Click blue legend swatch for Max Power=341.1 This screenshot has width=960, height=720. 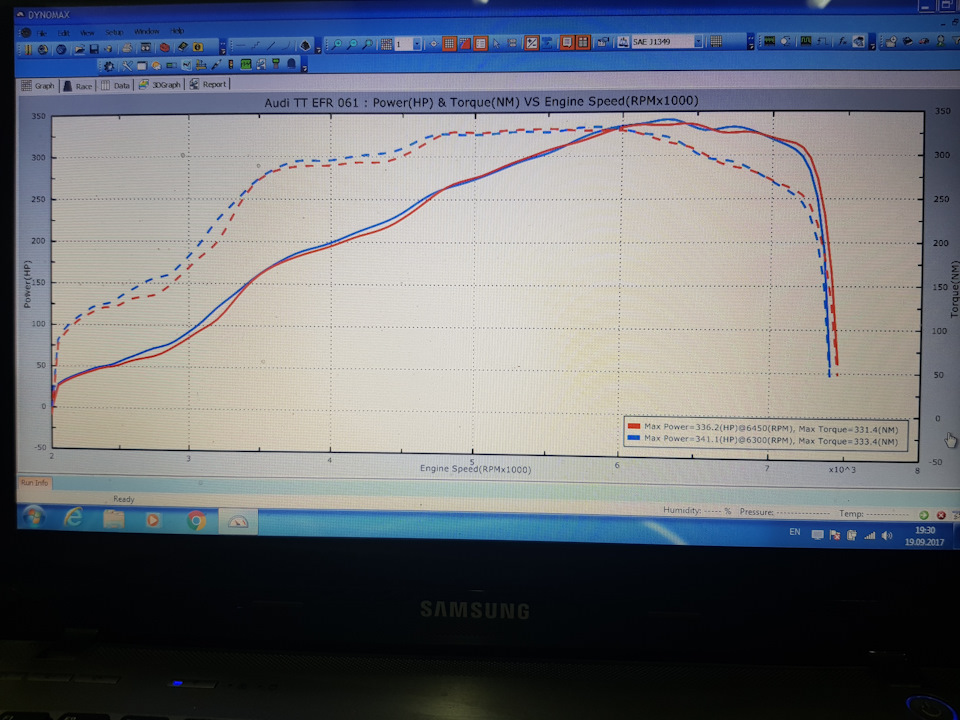(x=634, y=438)
